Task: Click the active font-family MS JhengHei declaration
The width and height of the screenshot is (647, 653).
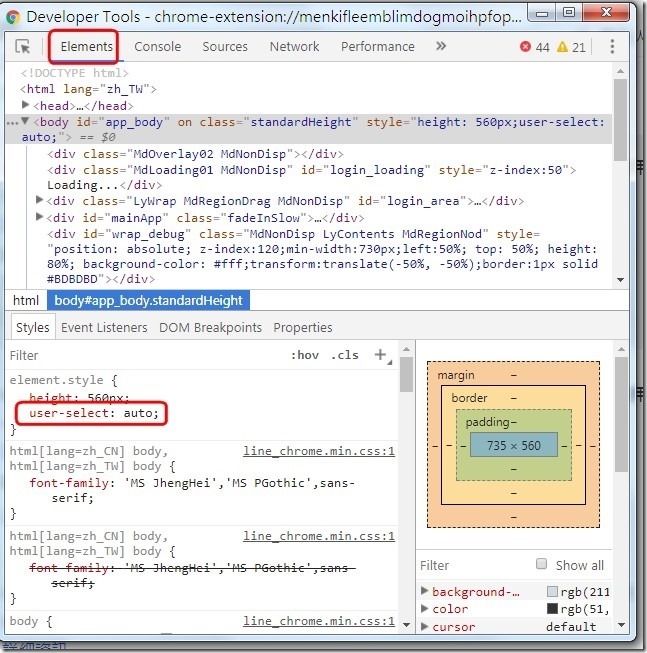Action: tap(192, 490)
